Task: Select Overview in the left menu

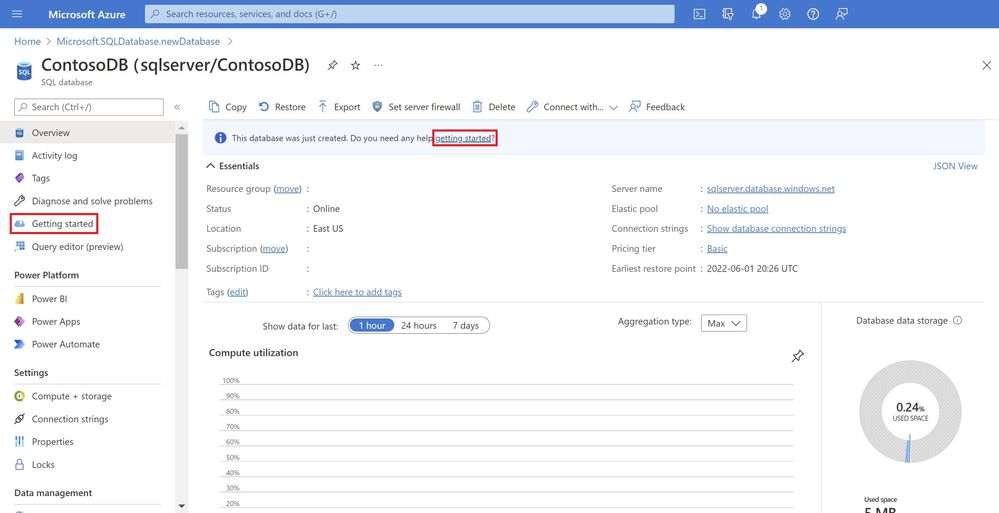Action: [x=87, y=133]
